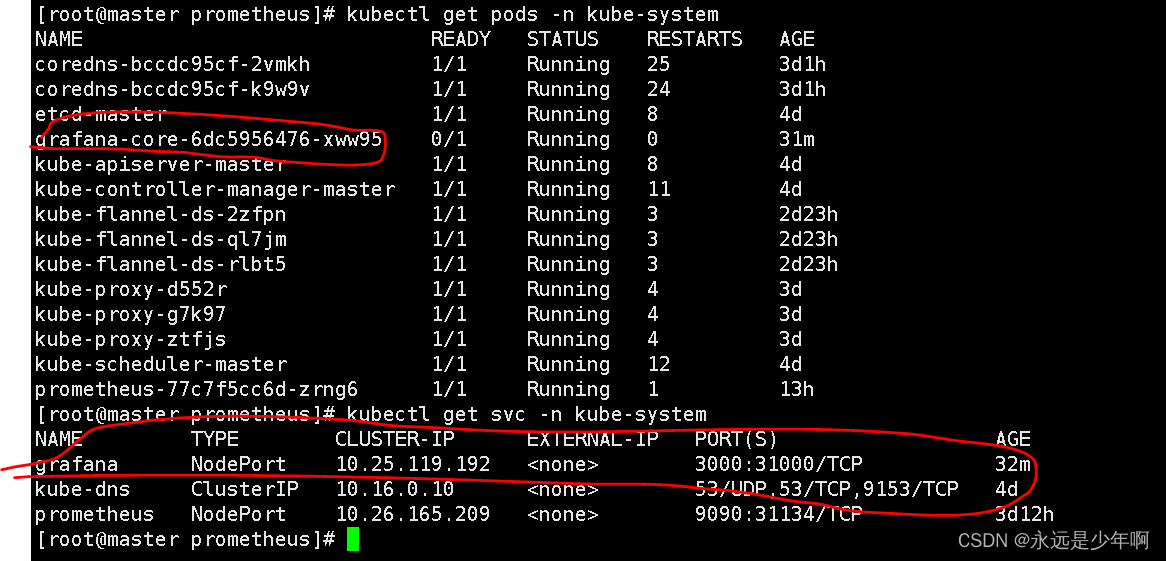Select the kube-scheduler-master pod name
Viewport: 1166px width, 561px height.
coord(161,364)
